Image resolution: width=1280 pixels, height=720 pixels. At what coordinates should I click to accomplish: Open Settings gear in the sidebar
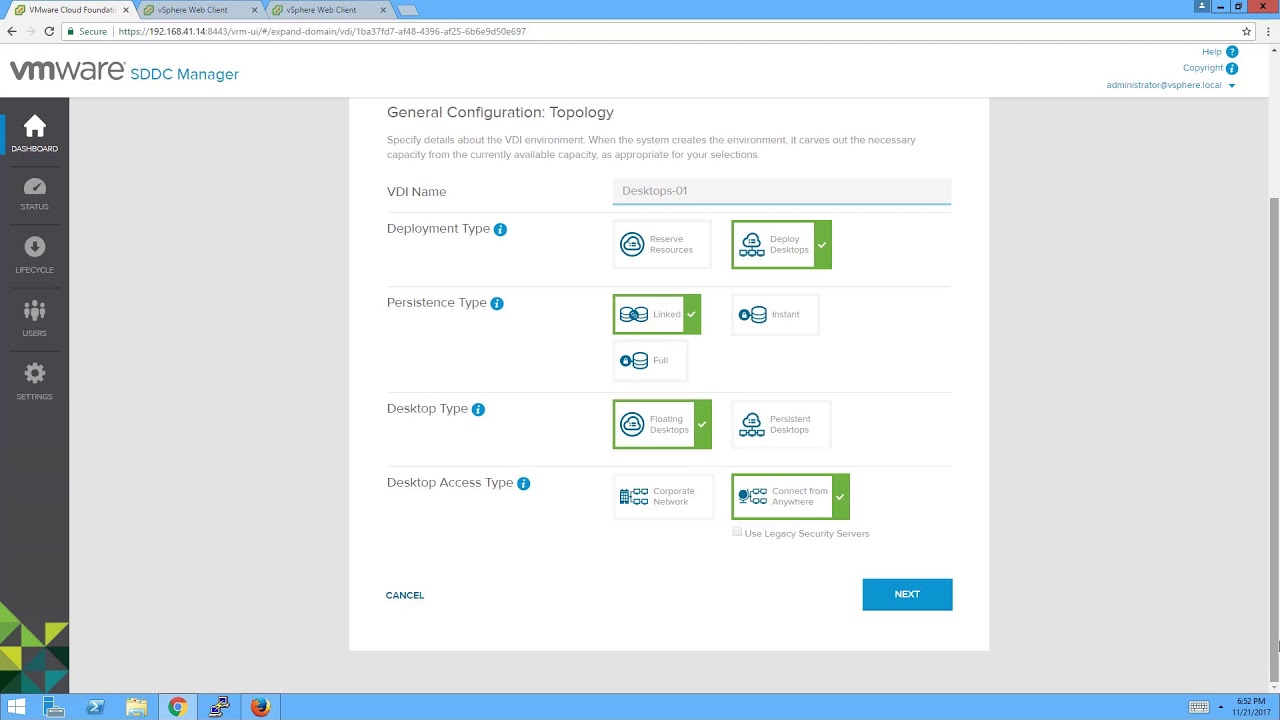(34, 381)
